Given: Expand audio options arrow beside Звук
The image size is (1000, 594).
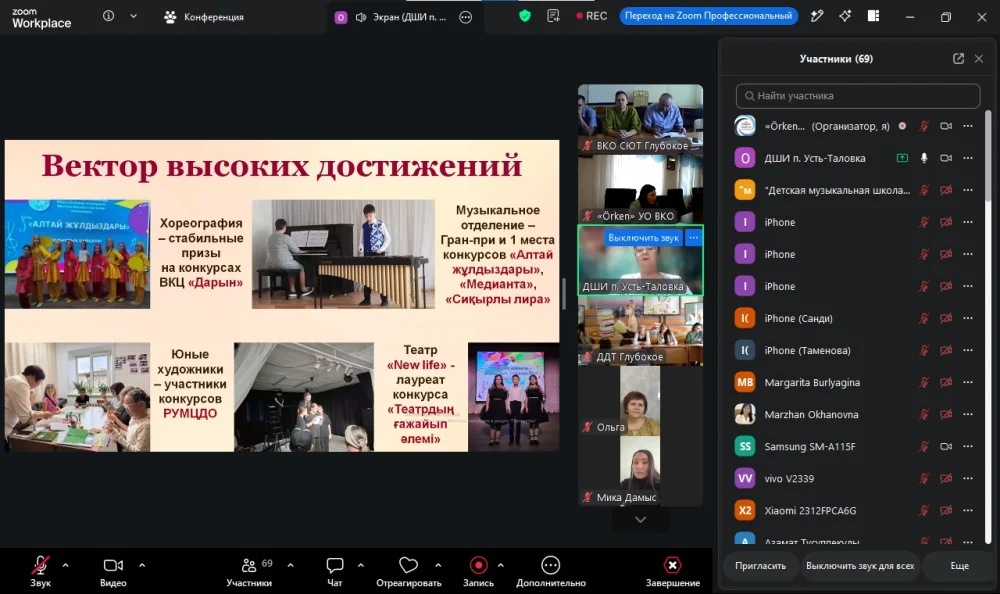Looking at the screenshot, I should tap(65, 565).
